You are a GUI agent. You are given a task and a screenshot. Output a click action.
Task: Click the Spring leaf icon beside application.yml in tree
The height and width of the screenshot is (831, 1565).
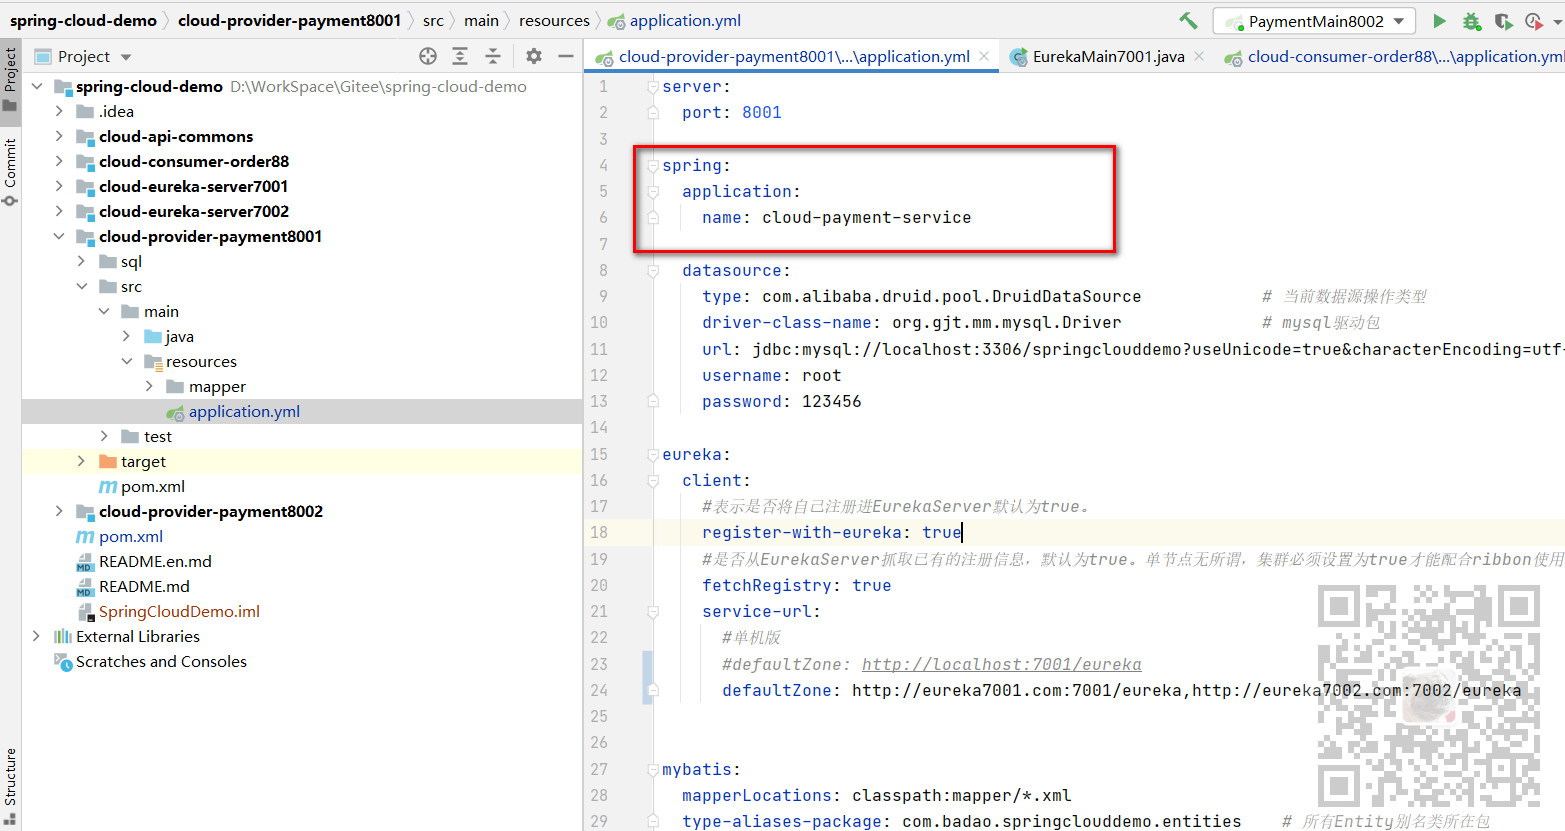[175, 412]
